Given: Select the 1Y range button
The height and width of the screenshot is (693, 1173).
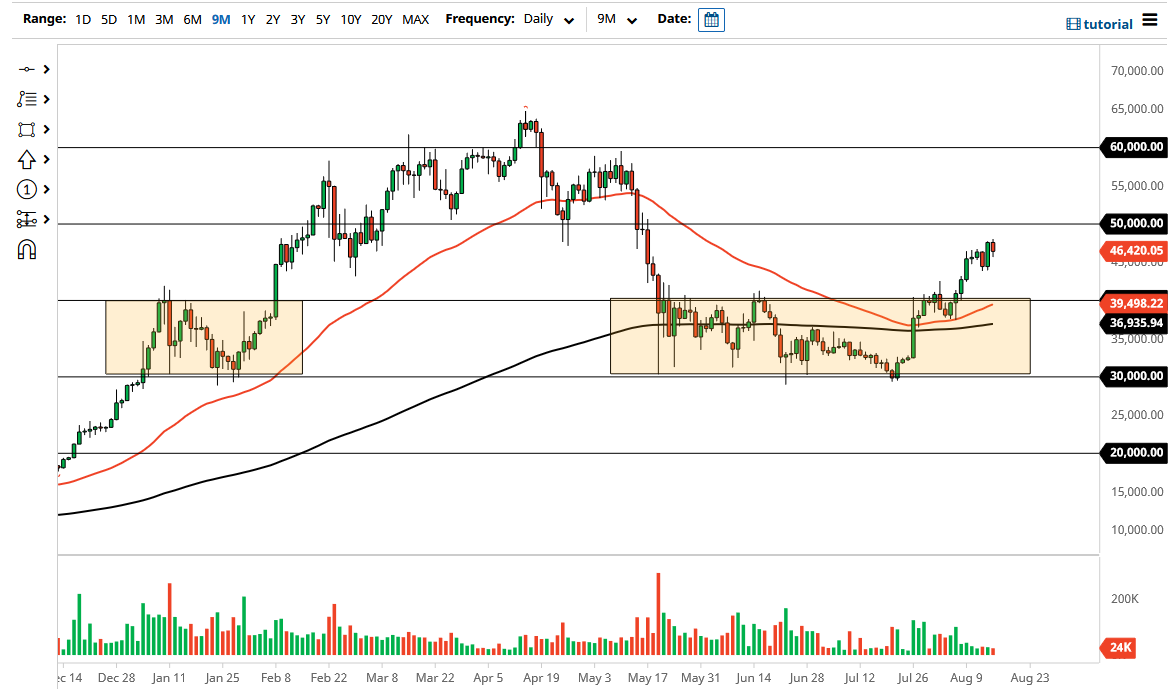Looking at the screenshot, I should pyautogui.click(x=247, y=18).
